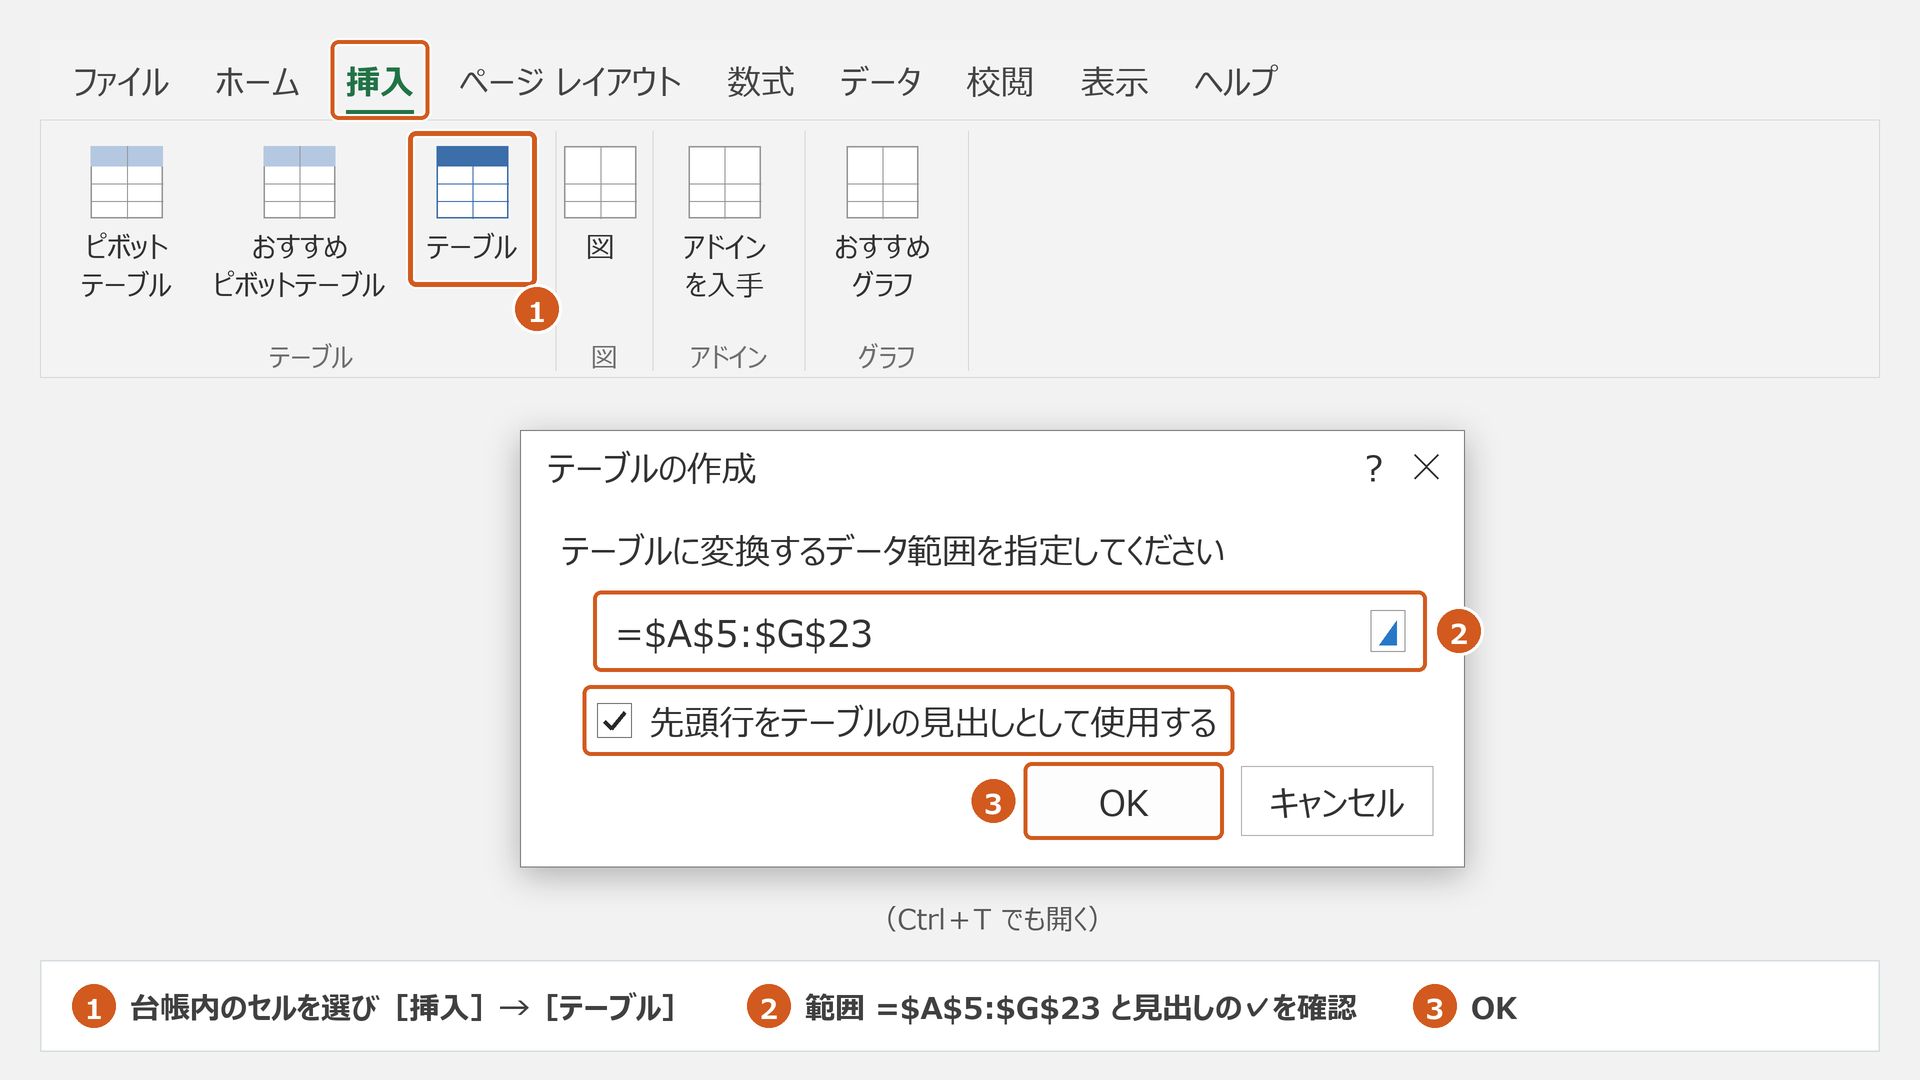The width and height of the screenshot is (1920, 1080).
Task: Switch to the 数式 tab
Action: click(760, 82)
